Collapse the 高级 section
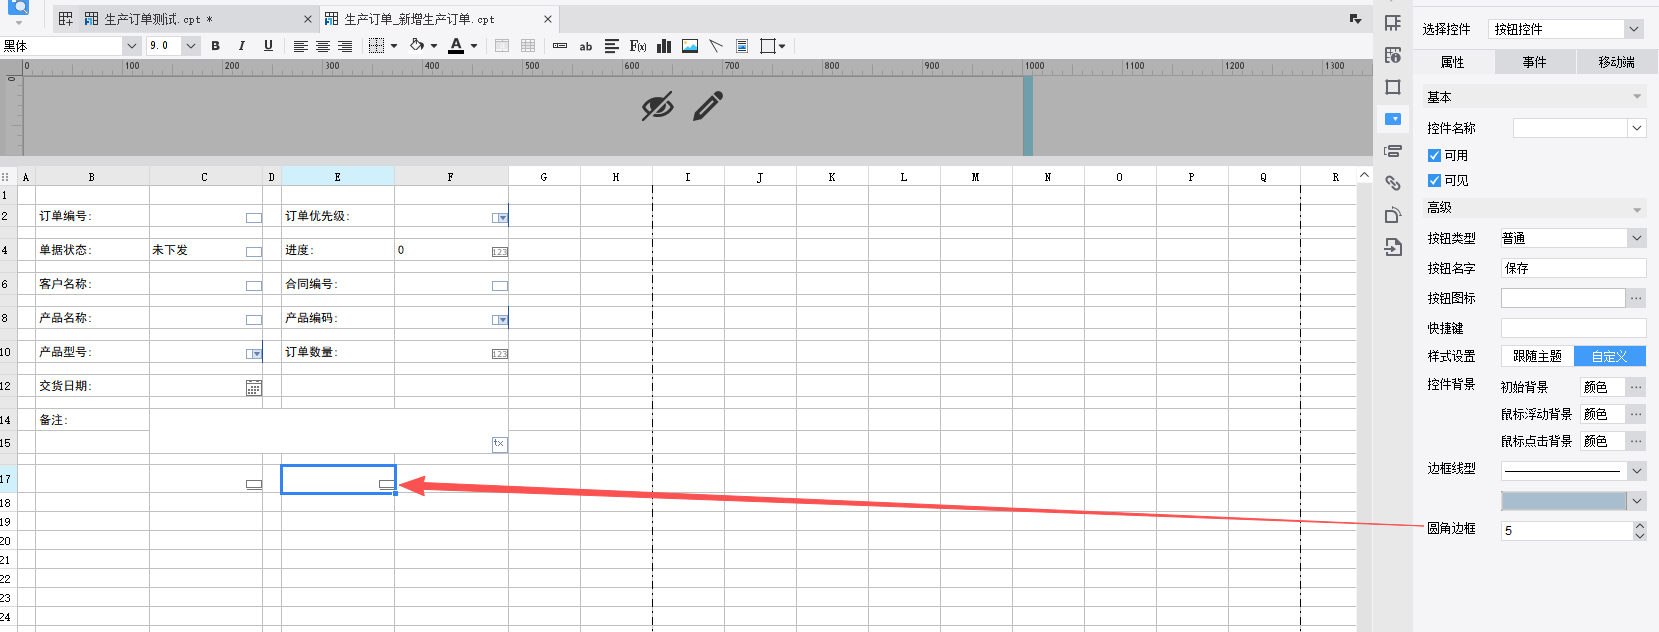Viewport: 1659px width, 632px height. [1637, 209]
